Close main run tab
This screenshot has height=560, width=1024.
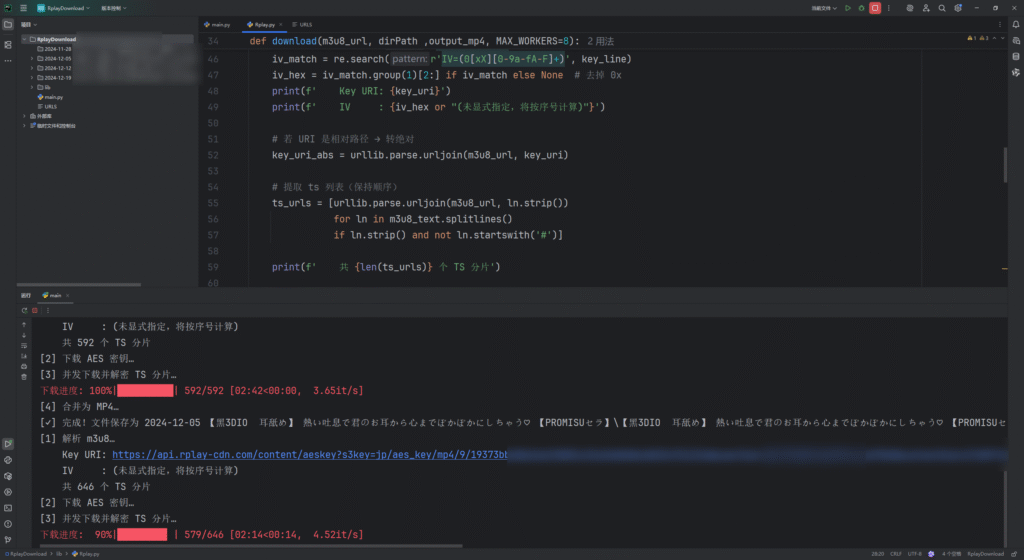[x=67, y=296]
